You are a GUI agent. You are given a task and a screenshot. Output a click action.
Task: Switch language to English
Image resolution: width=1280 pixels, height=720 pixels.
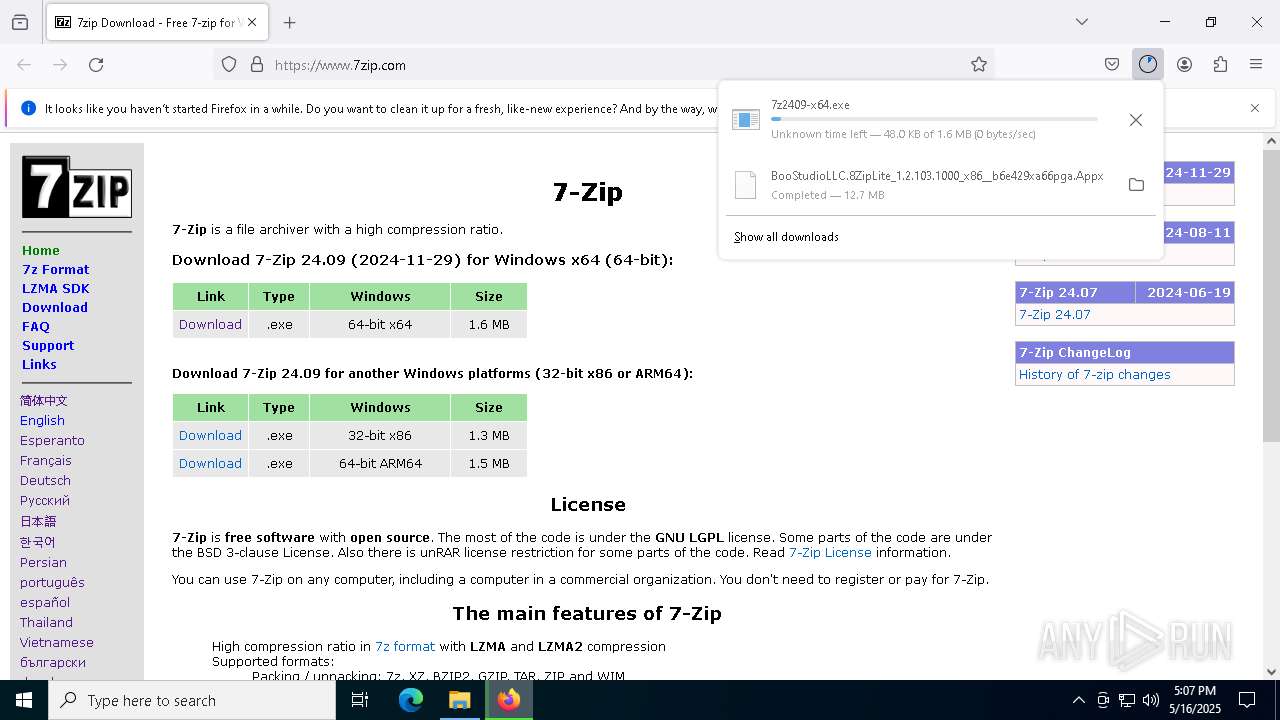(x=42, y=420)
